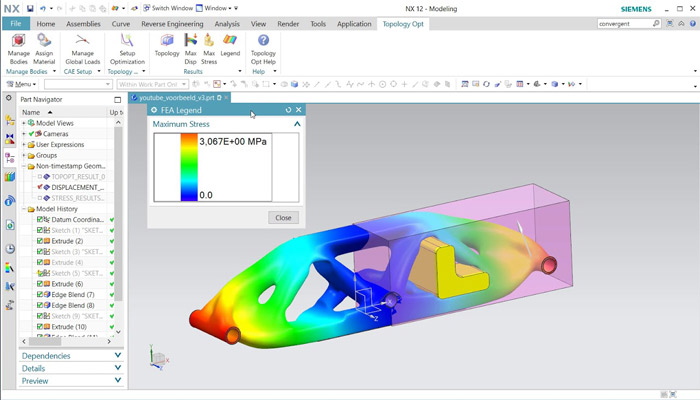Image resolution: width=700 pixels, height=400 pixels.
Task: Open the Menu dropdown
Action: 21,84
